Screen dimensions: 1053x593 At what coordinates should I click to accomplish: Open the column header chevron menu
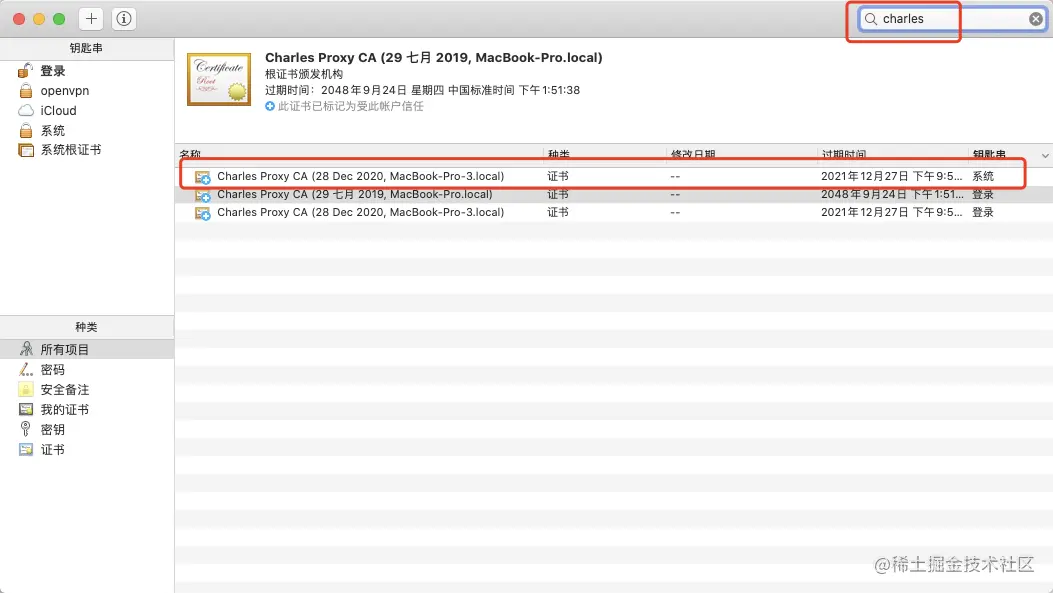click(x=1045, y=155)
